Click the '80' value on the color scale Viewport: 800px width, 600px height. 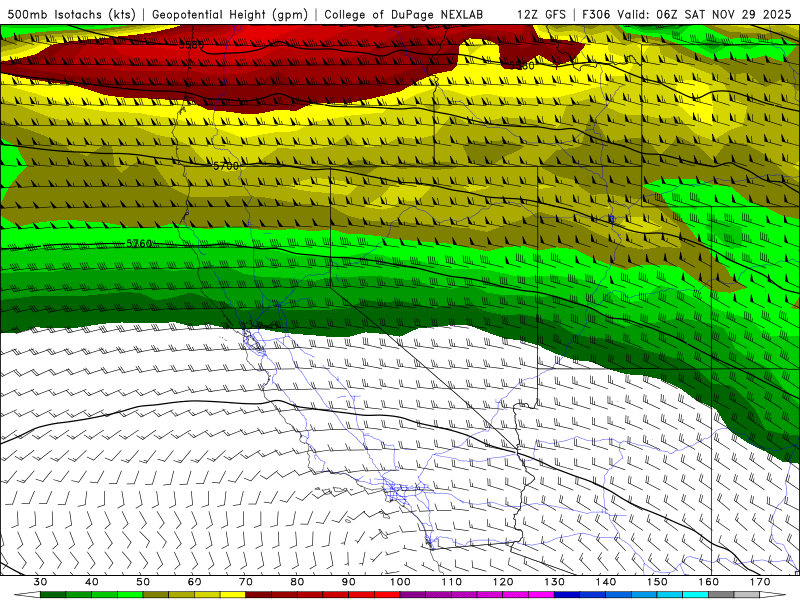click(297, 582)
